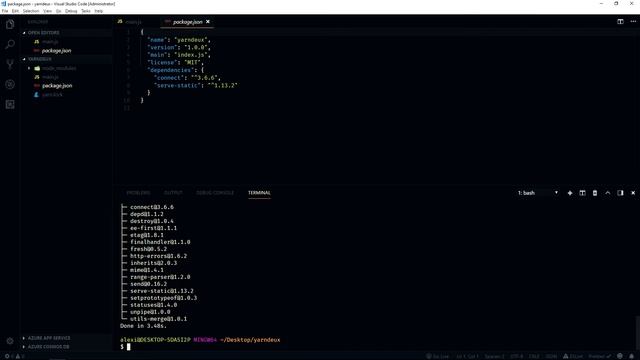
Task: Click the JSON language mode indicator
Action: (x=551, y=356)
